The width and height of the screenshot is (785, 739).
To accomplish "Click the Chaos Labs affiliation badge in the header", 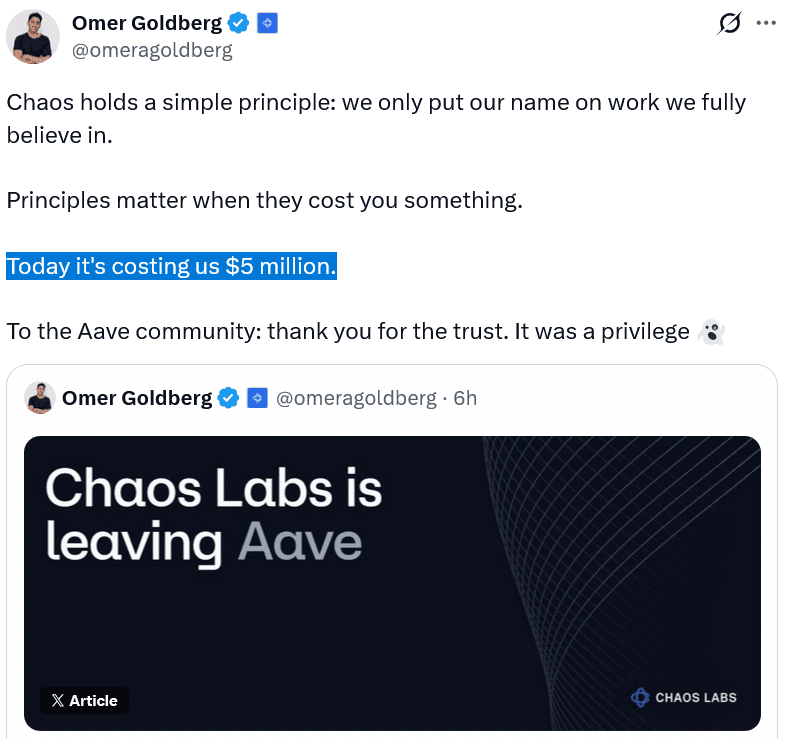I will 267,23.
